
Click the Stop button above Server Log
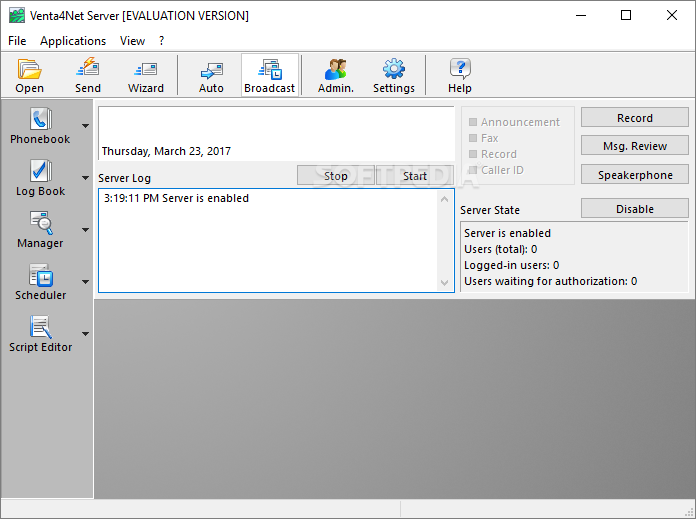[x=336, y=176]
